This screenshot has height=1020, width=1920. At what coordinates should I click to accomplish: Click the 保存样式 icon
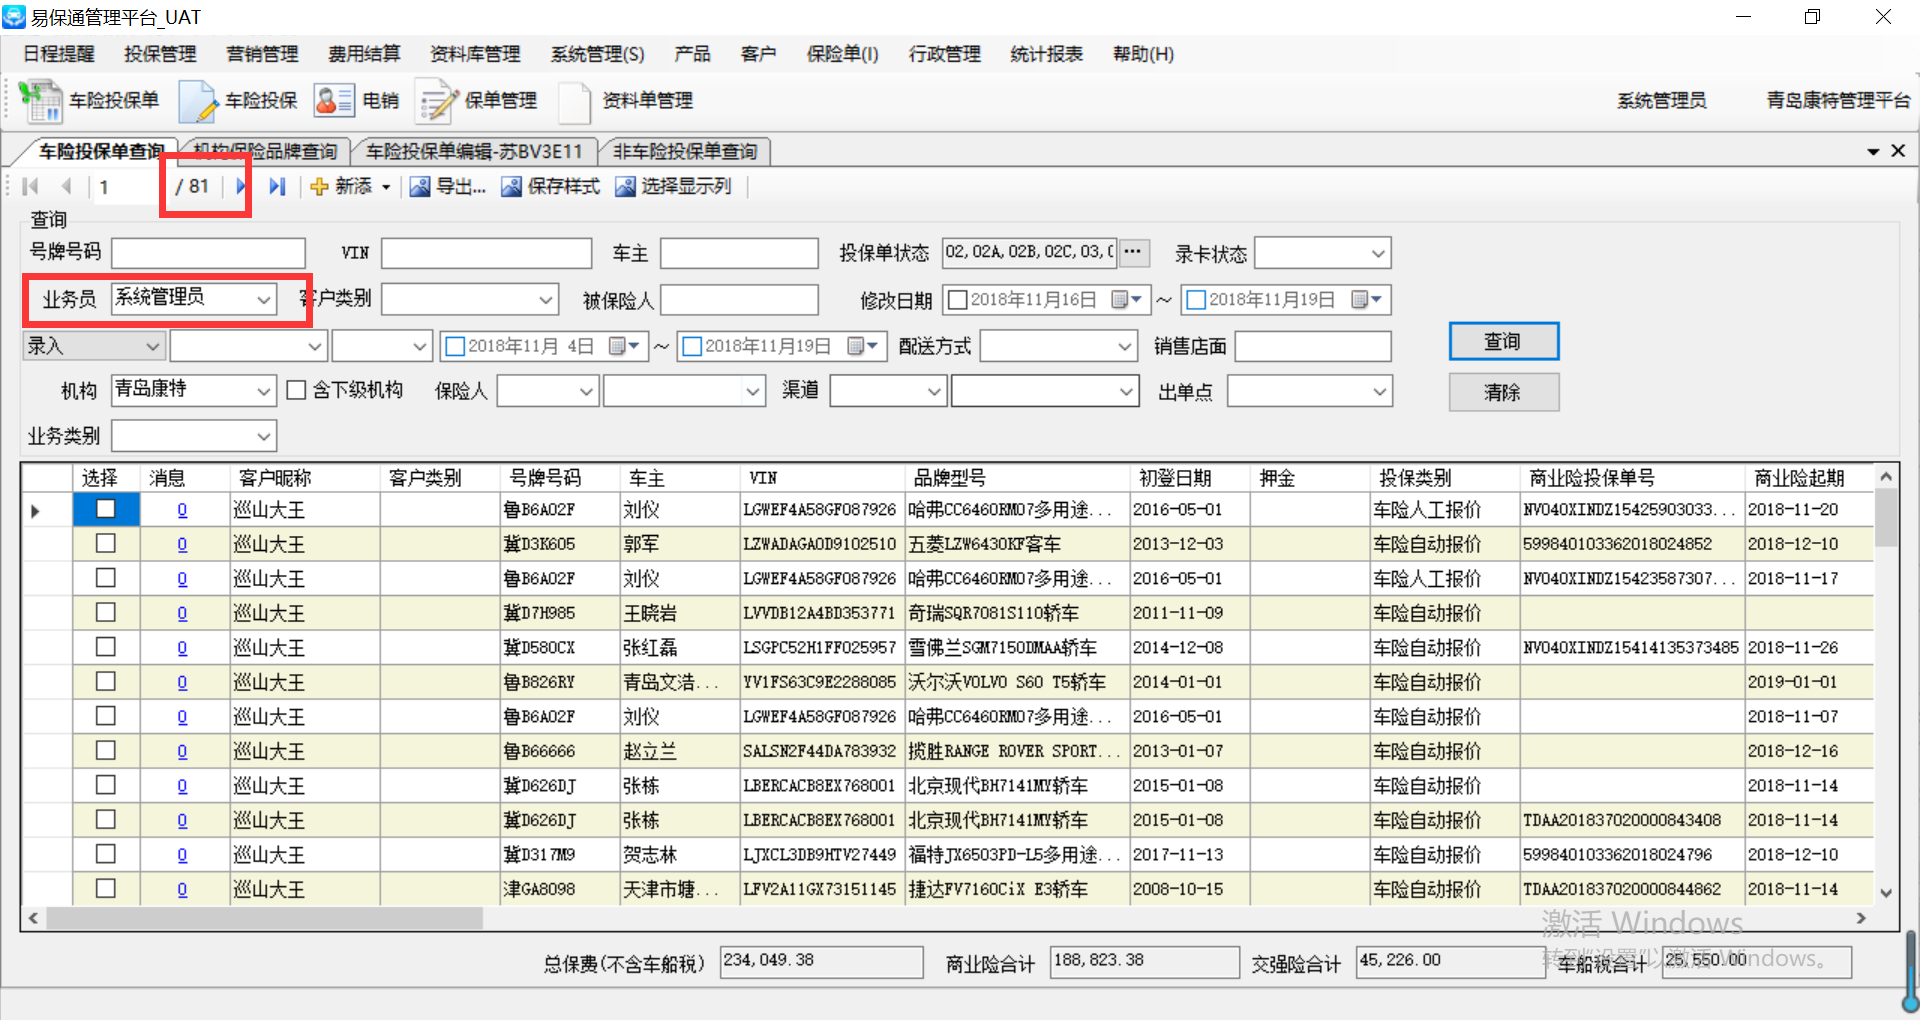[x=511, y=187]
